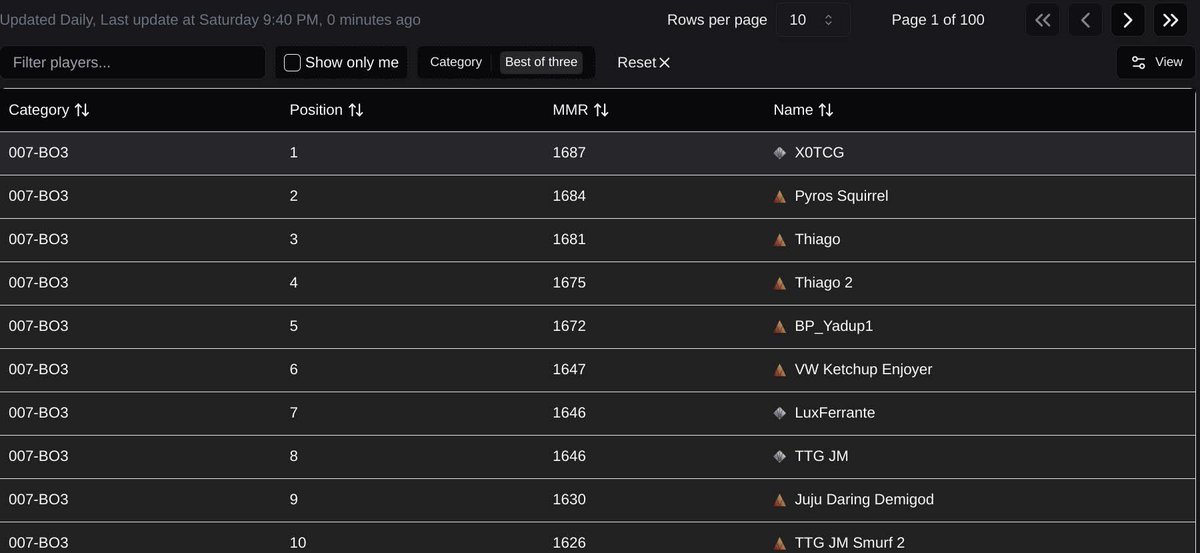Click rank badge icon beside LuxFerrante
Viewport: 1200px width, 553px height.
tap(780, 412)
